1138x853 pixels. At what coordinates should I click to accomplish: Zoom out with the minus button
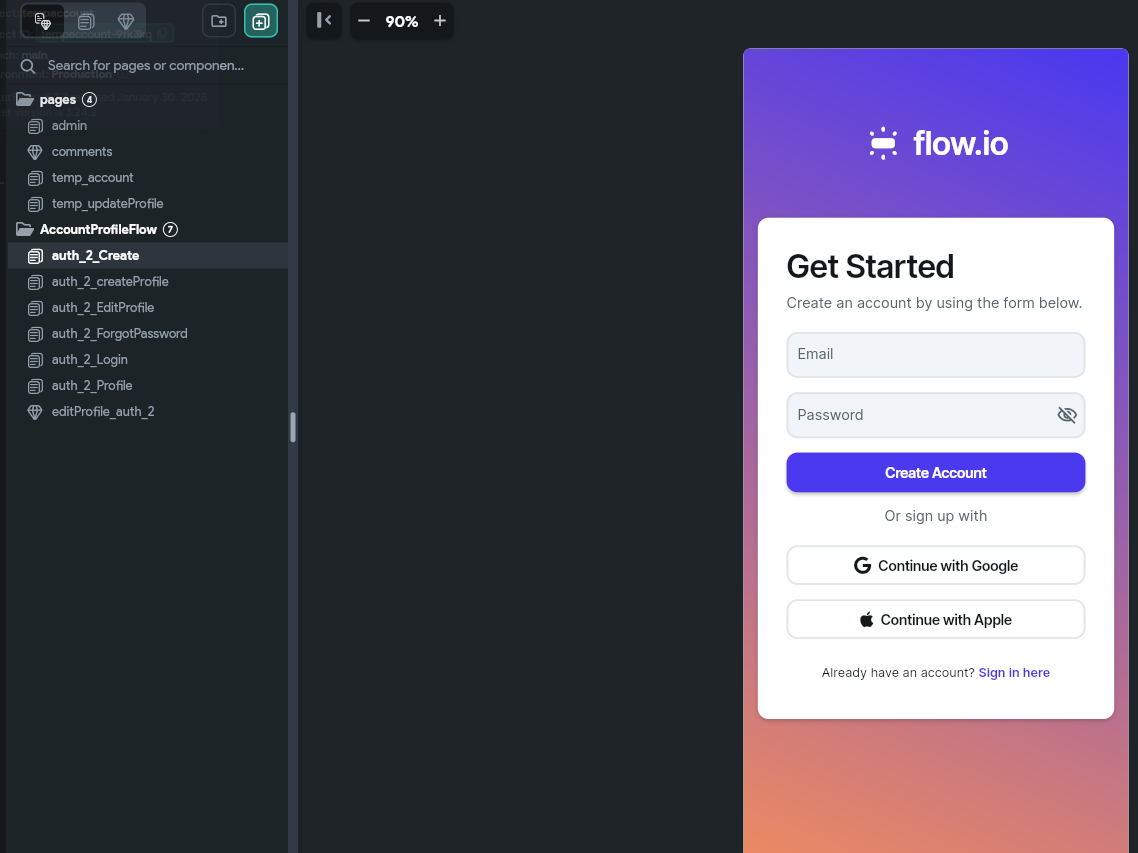tap(364, 21)
